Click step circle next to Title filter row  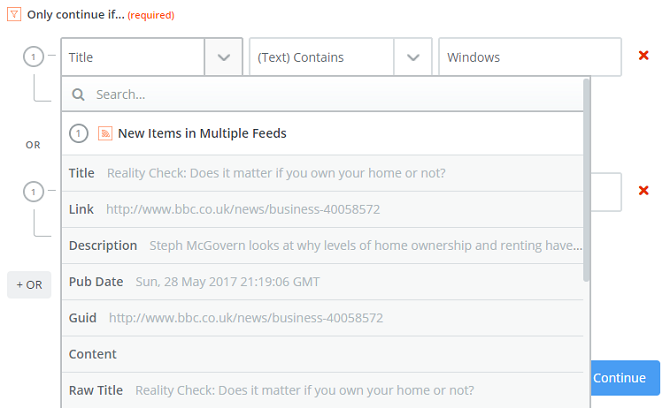[x=33, y=56]
